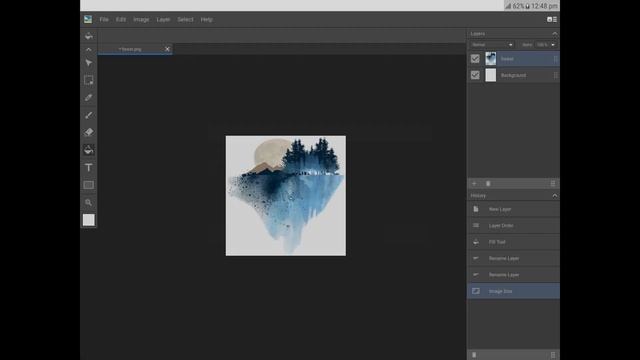Click drag handle of the top selected layer
This screenshot has height=360, width=640.
click(556, 59)
